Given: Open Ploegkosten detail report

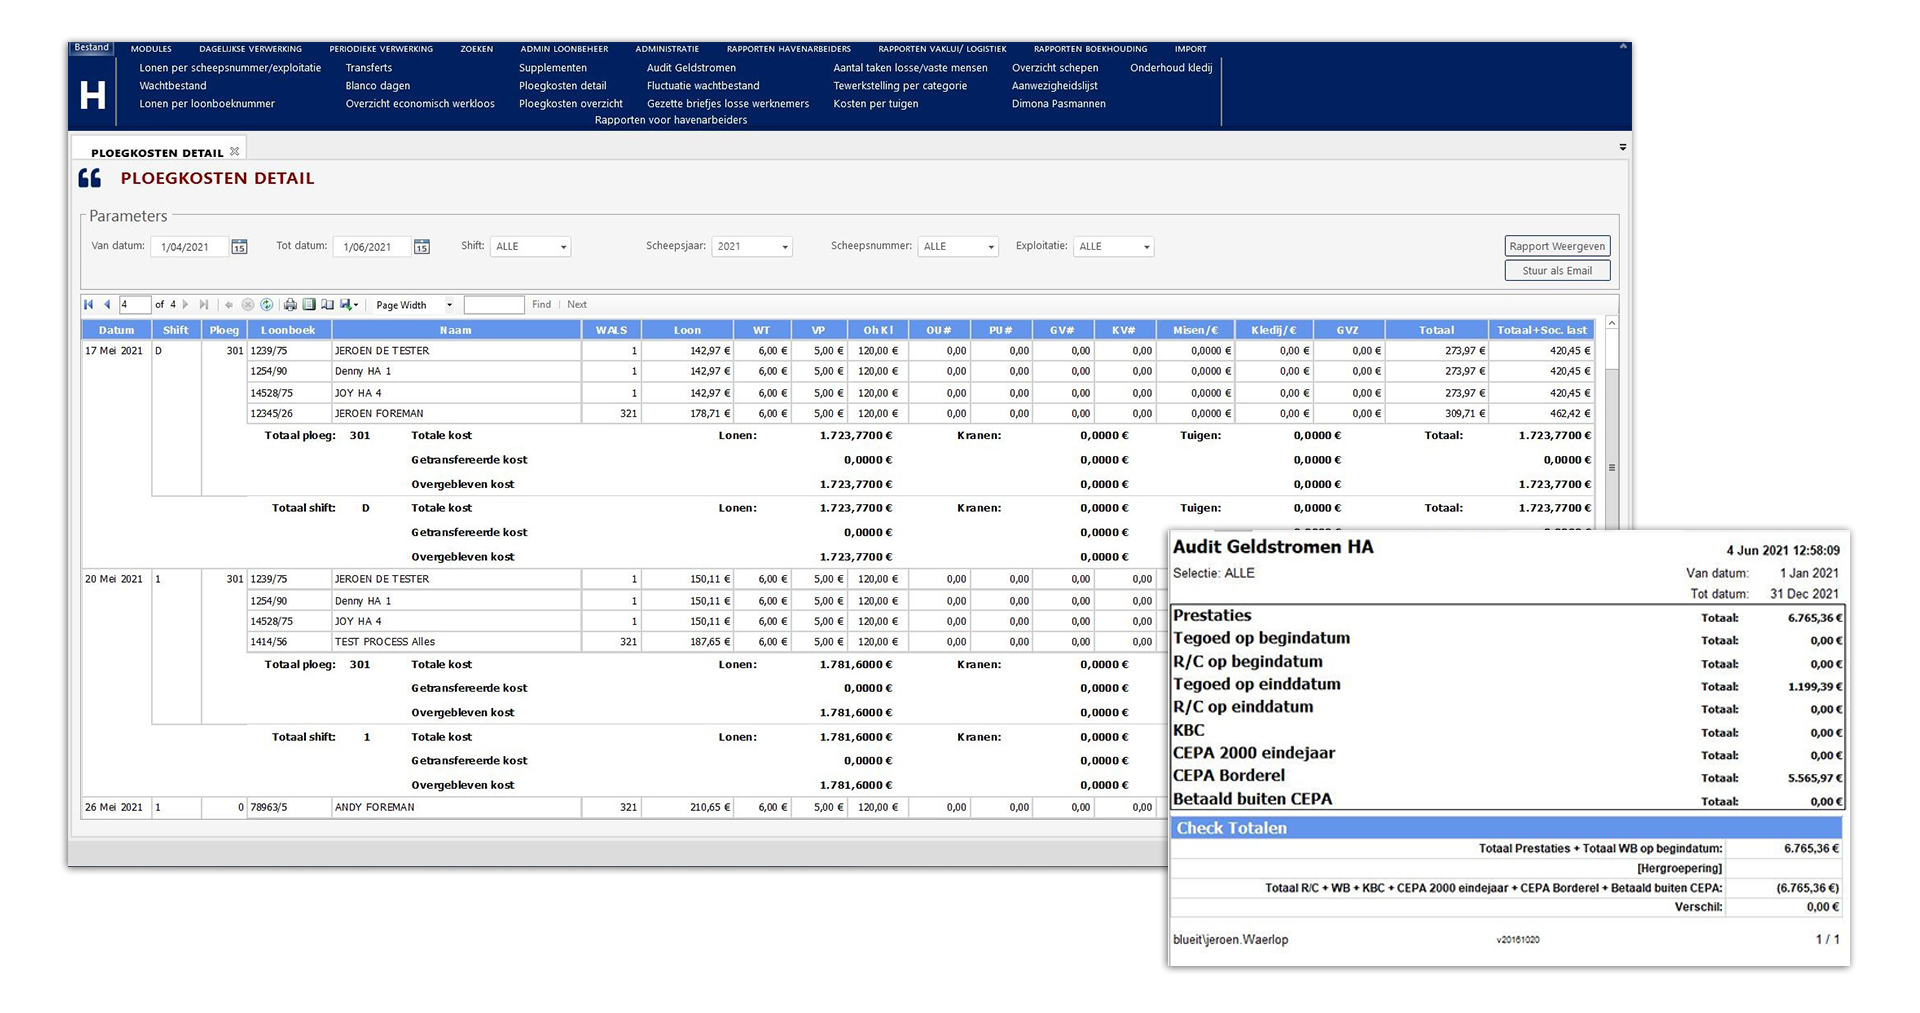Looking at the screenshot, I should [562, 86].
